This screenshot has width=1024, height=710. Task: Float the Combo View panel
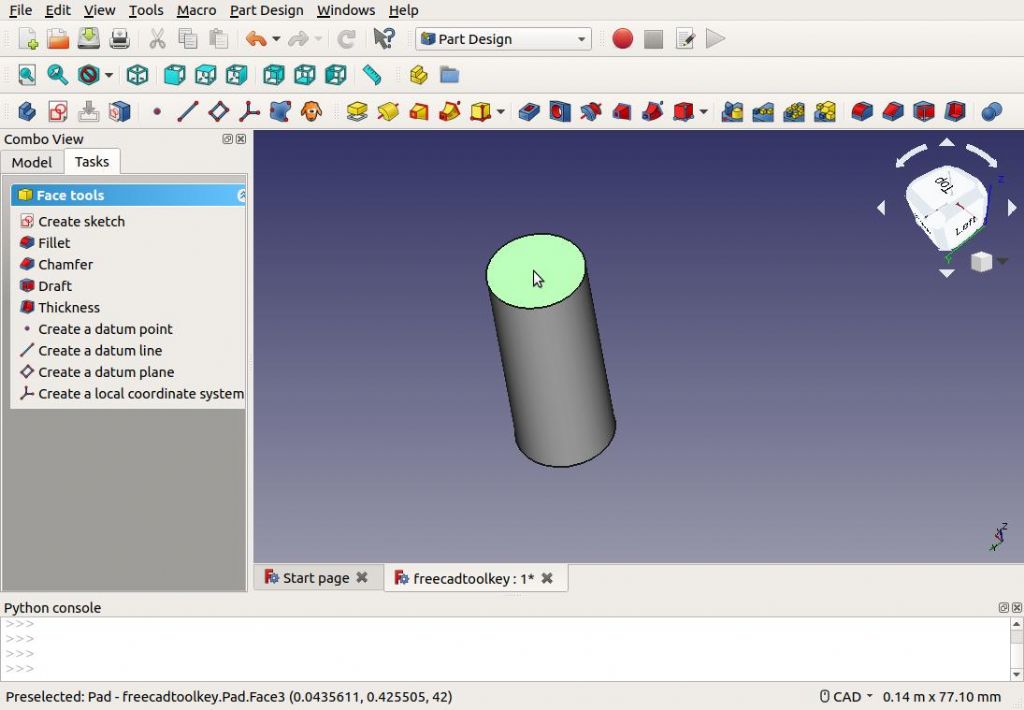point(227,139)
